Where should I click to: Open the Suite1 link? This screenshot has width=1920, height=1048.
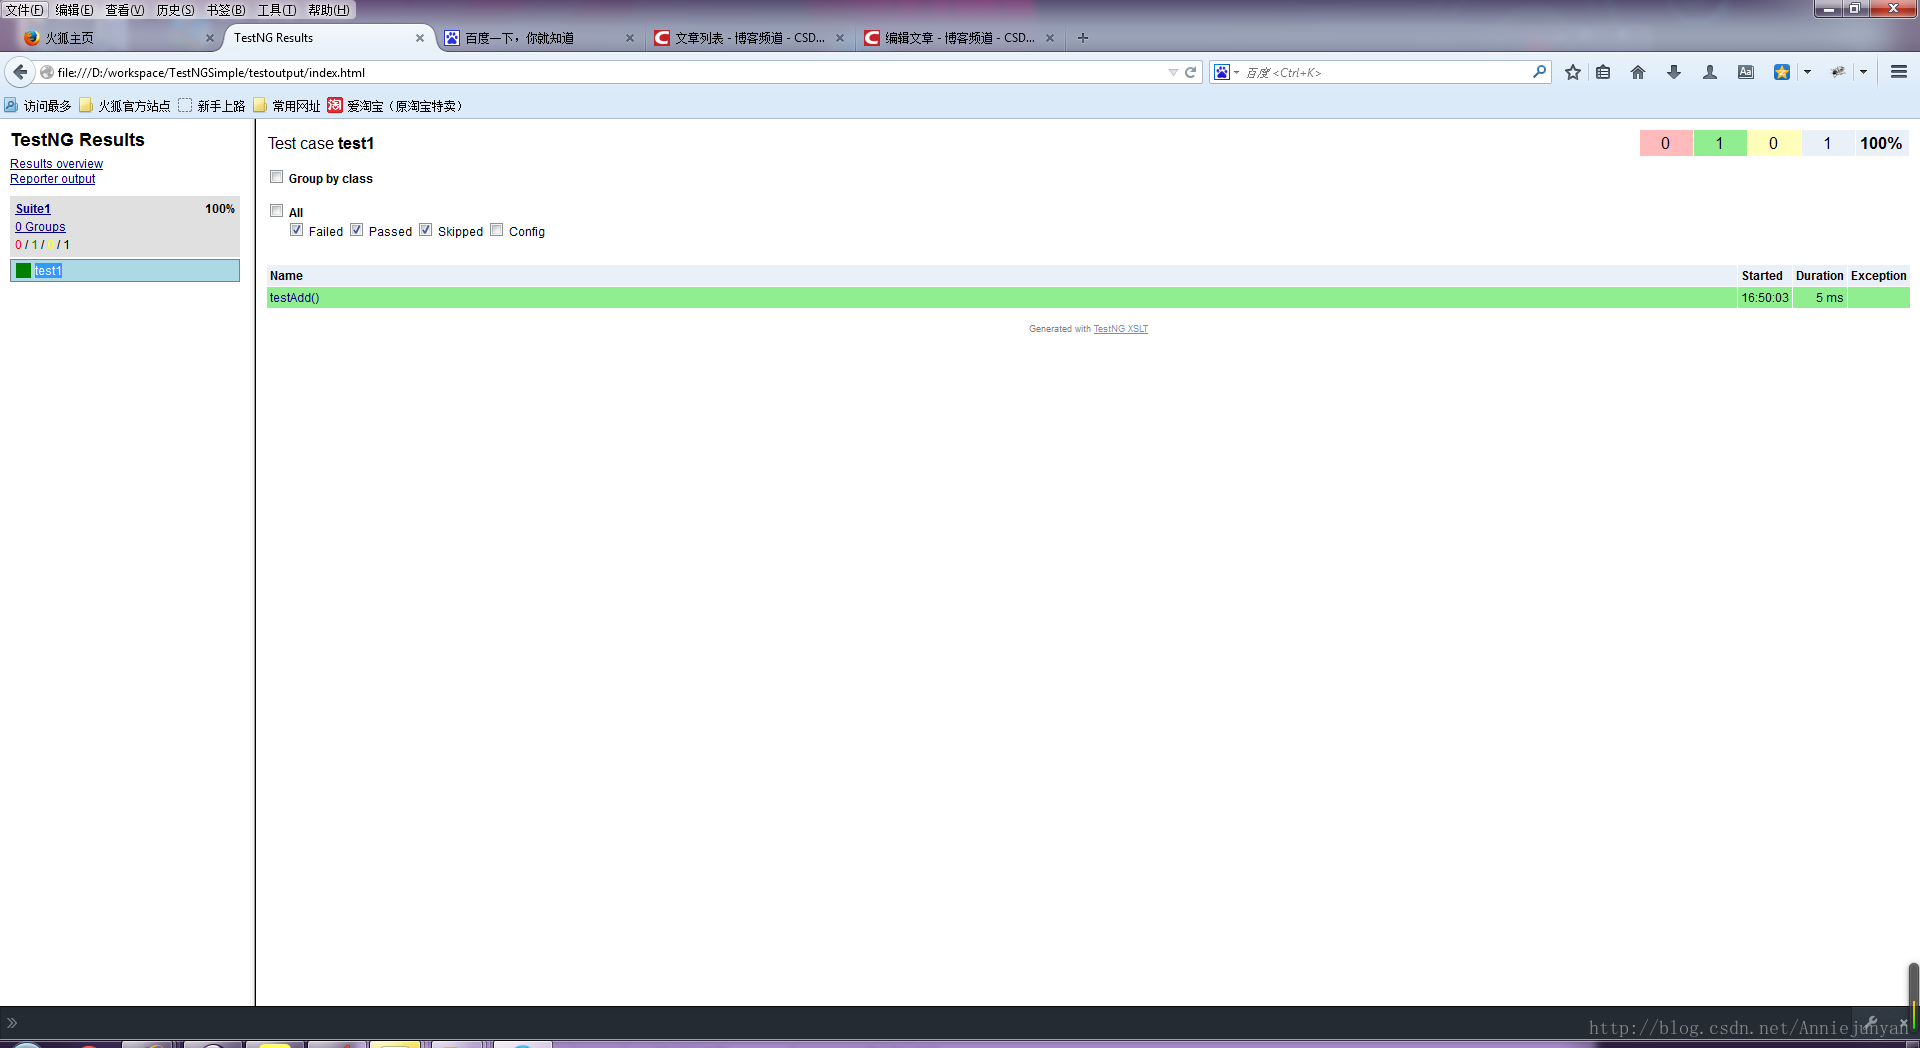(x=33, y=209)
